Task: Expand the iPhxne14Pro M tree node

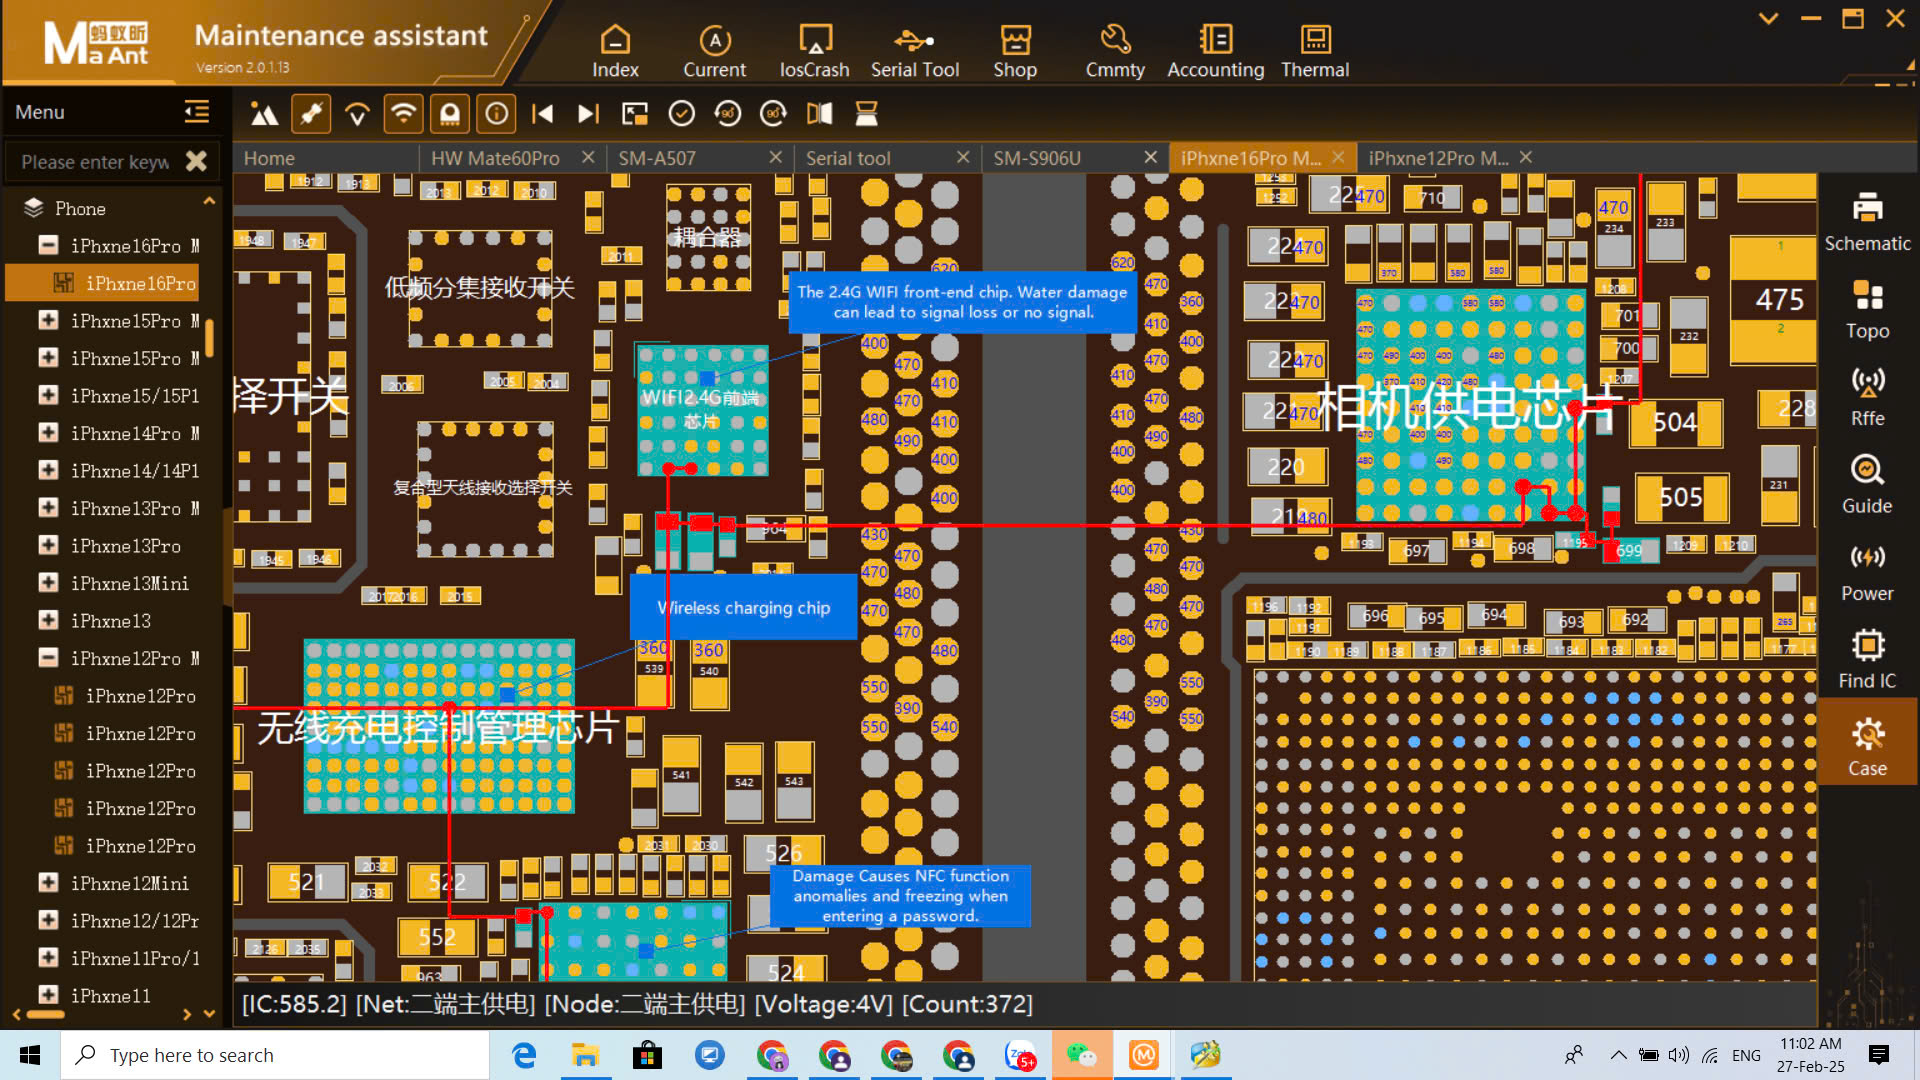Action: [x=47, y=433]
